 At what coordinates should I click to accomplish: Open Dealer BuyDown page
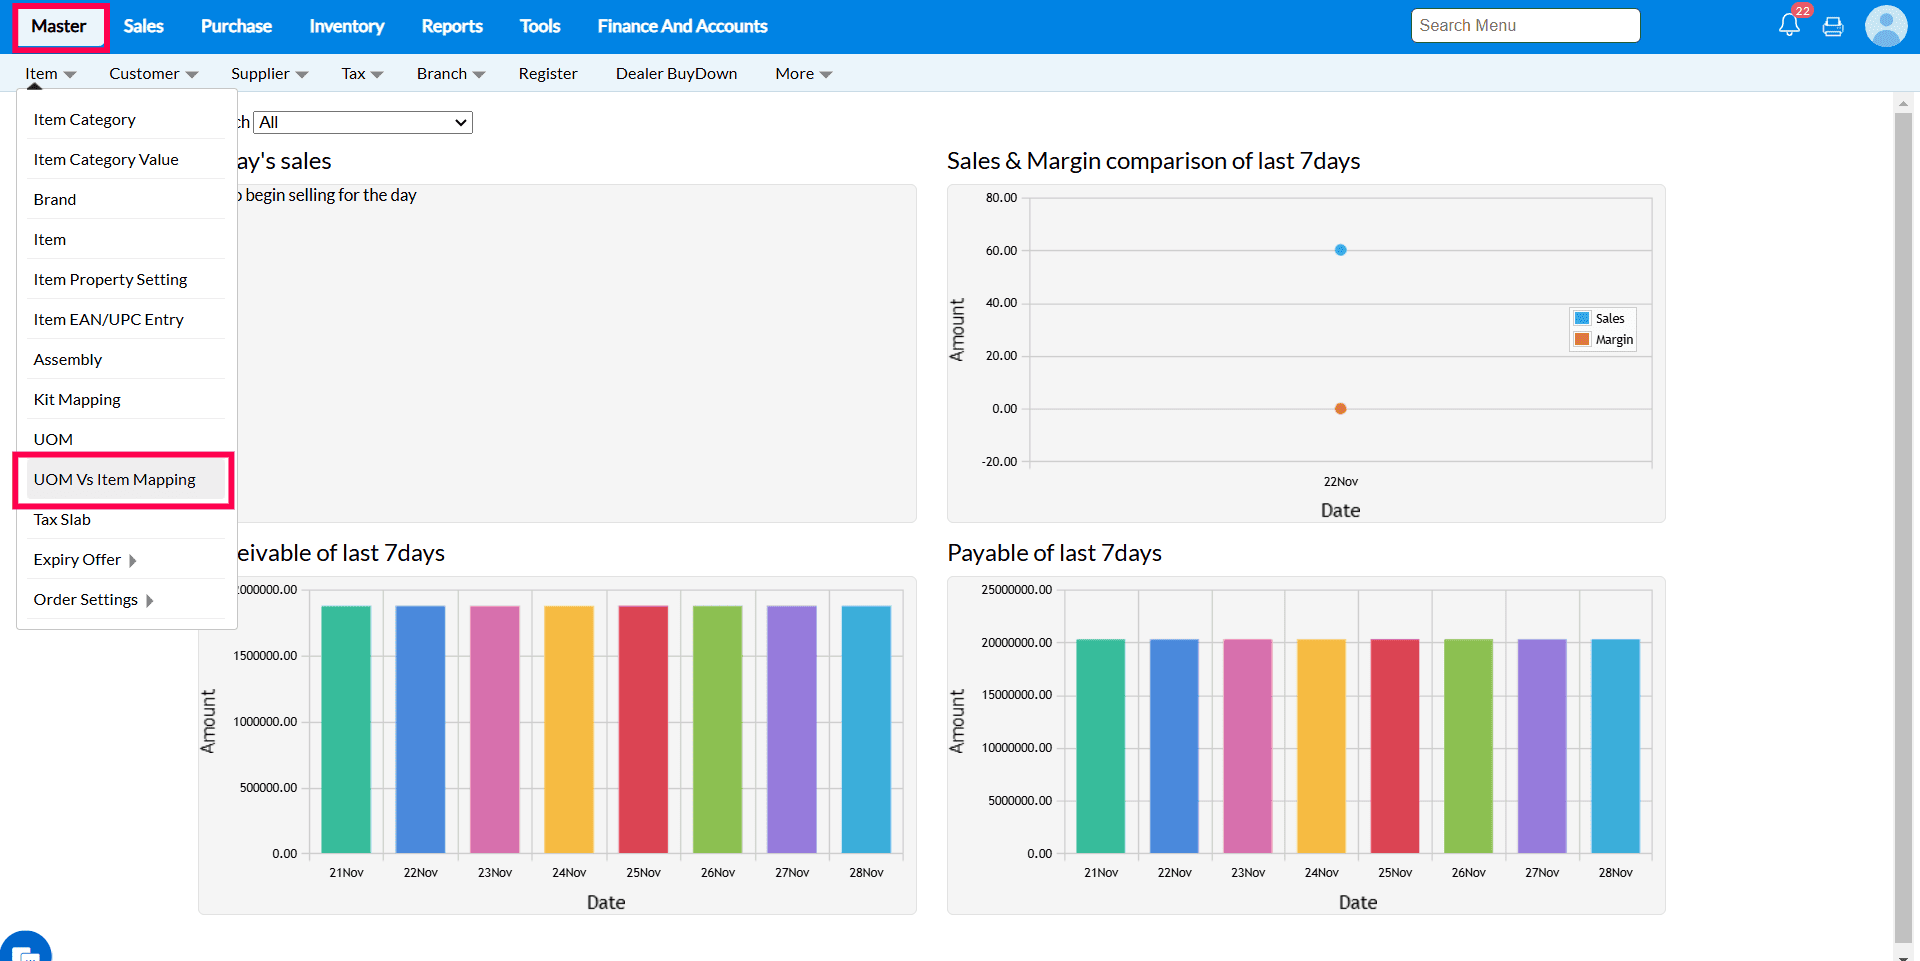[x=676, y=74]
